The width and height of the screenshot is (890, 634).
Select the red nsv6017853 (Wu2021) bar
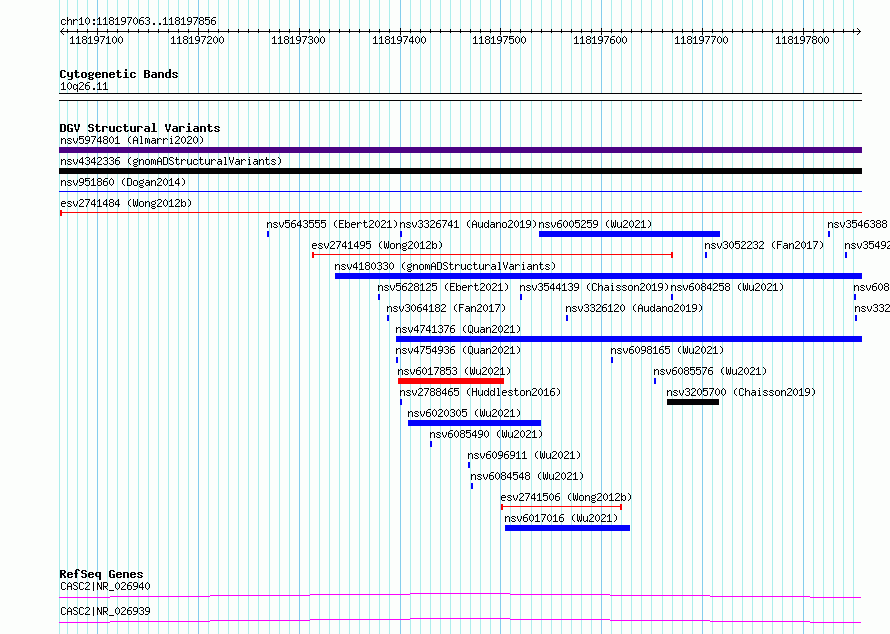(451, 381)
